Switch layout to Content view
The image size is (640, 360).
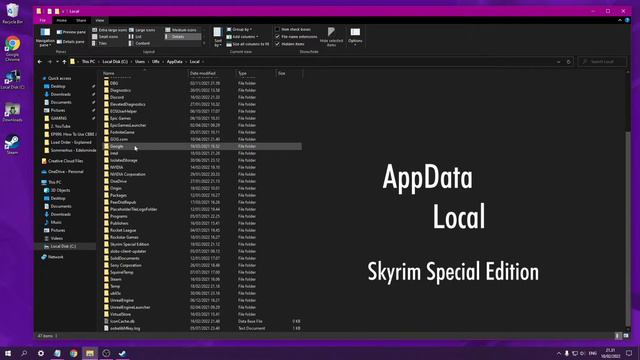(140, 43)
